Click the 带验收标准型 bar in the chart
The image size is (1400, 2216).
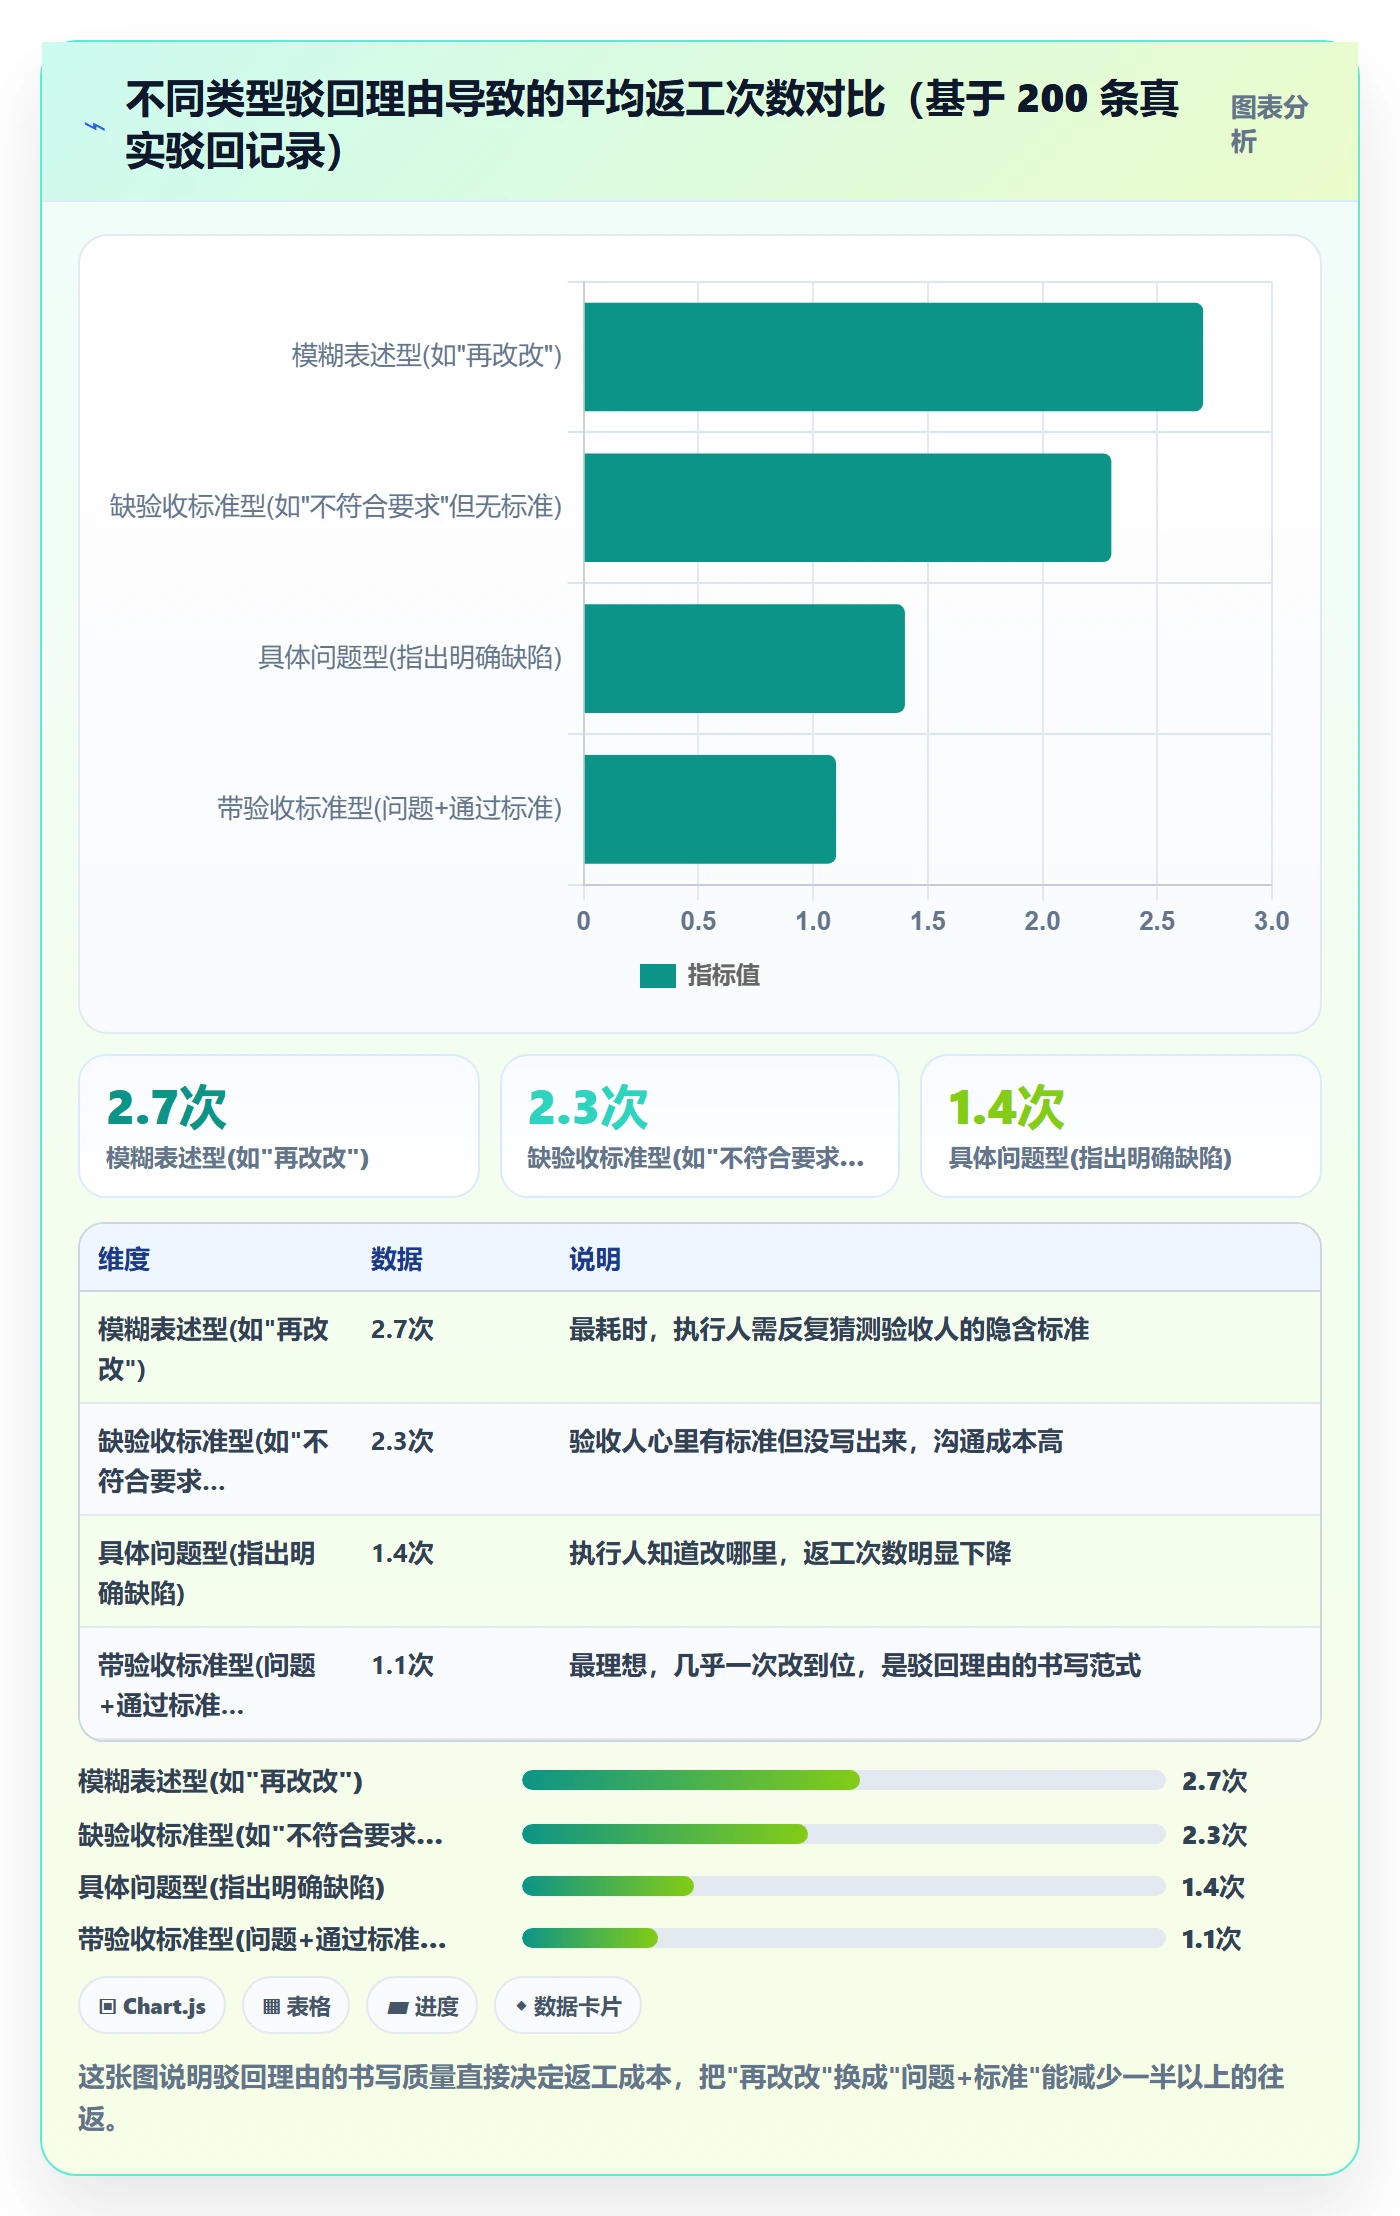pyautogui.click(x=710, y=809)
